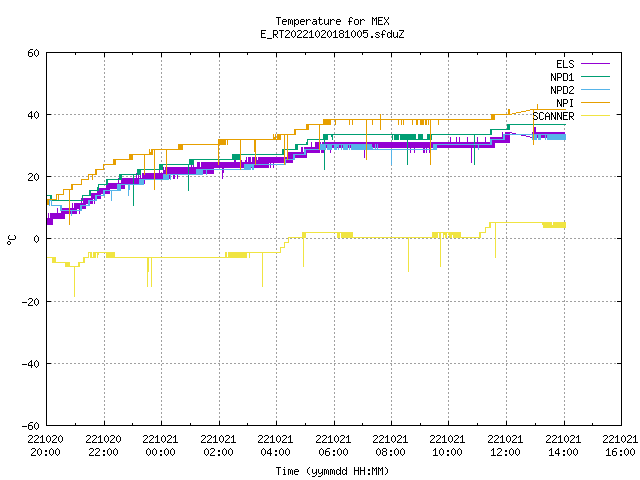Click the y-axis value 60
The image size is (640, 480).
[x=33, y=53]
